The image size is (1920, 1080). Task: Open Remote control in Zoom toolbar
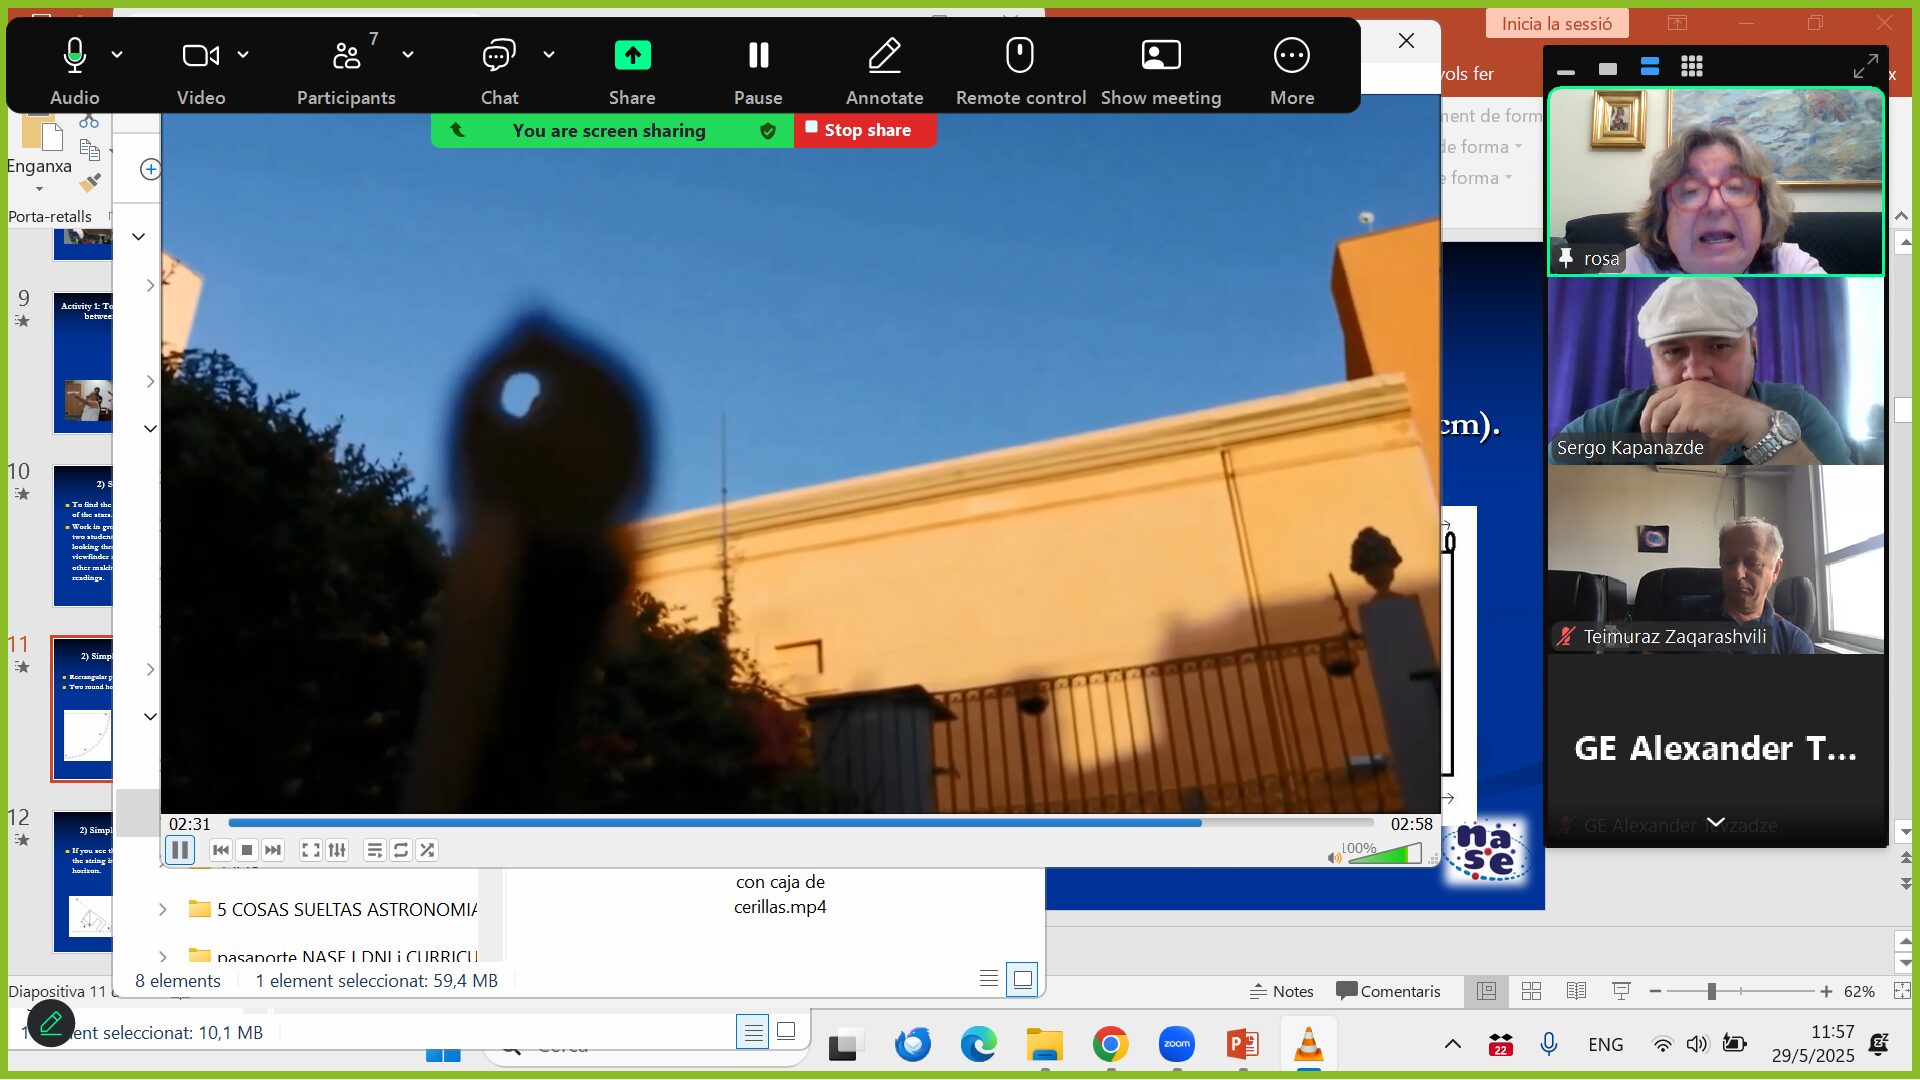(1020, 68)
